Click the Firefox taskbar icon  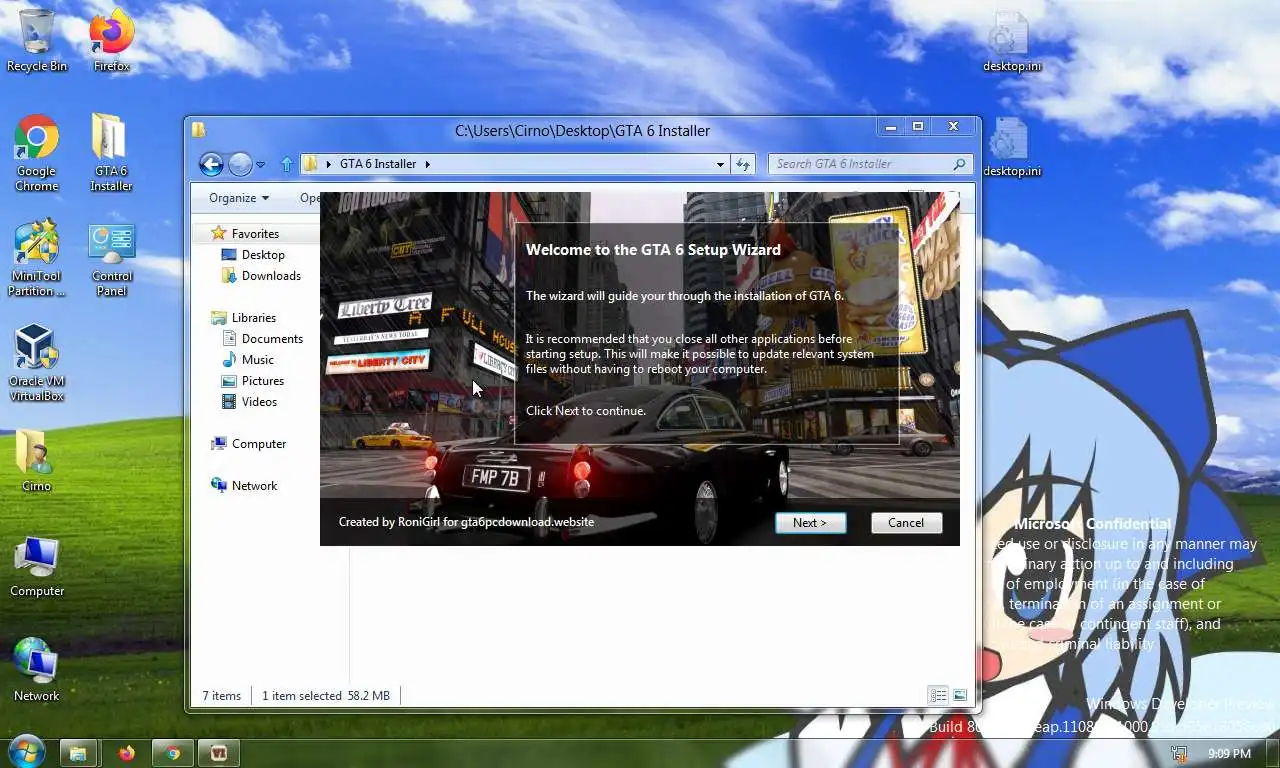point(127,753)
